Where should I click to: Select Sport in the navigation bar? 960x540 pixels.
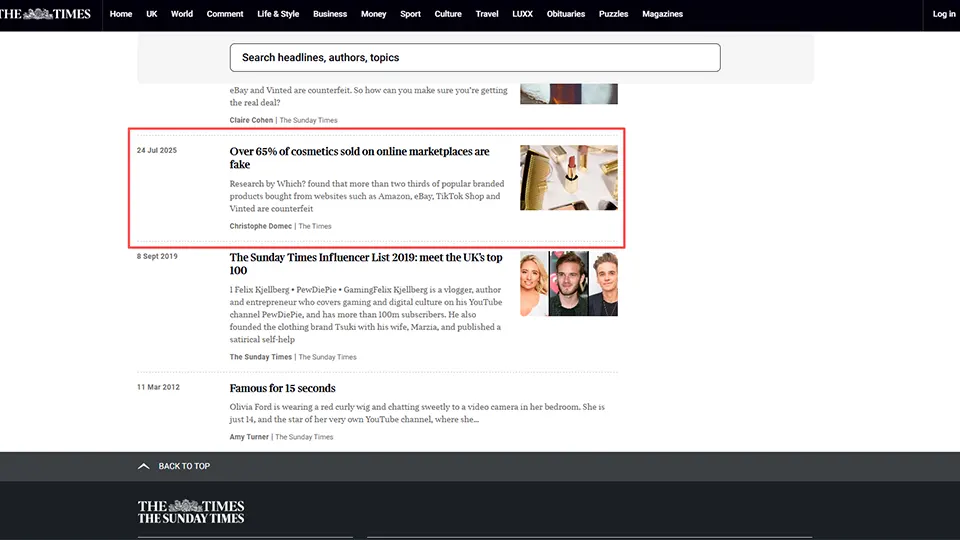click(410, 13)
